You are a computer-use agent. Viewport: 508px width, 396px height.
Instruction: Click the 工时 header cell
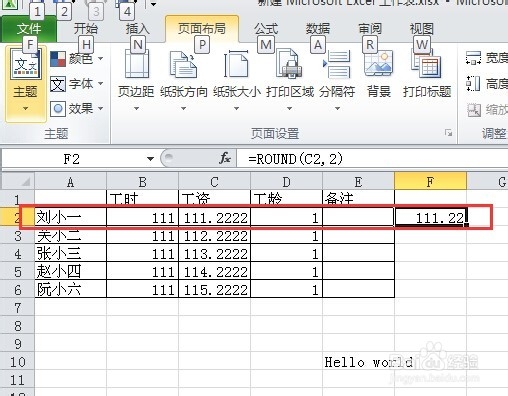point(142,199)
